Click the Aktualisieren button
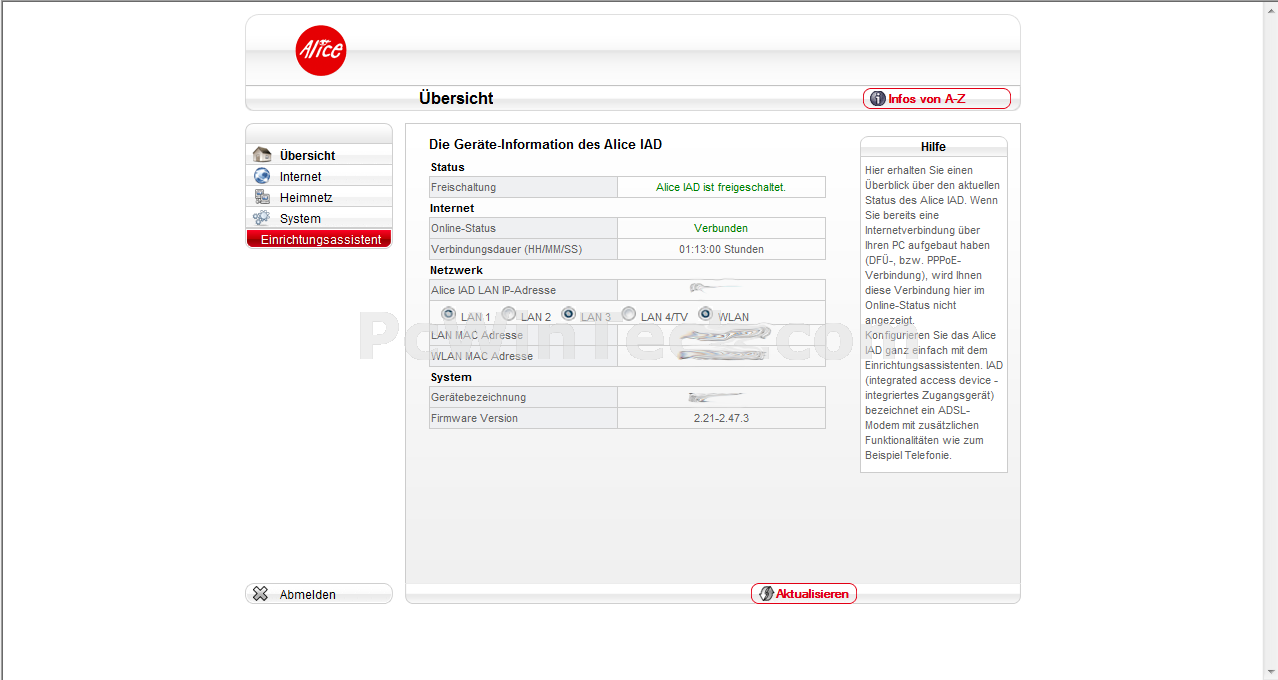 pyautogui.click(x=804, y=594)
